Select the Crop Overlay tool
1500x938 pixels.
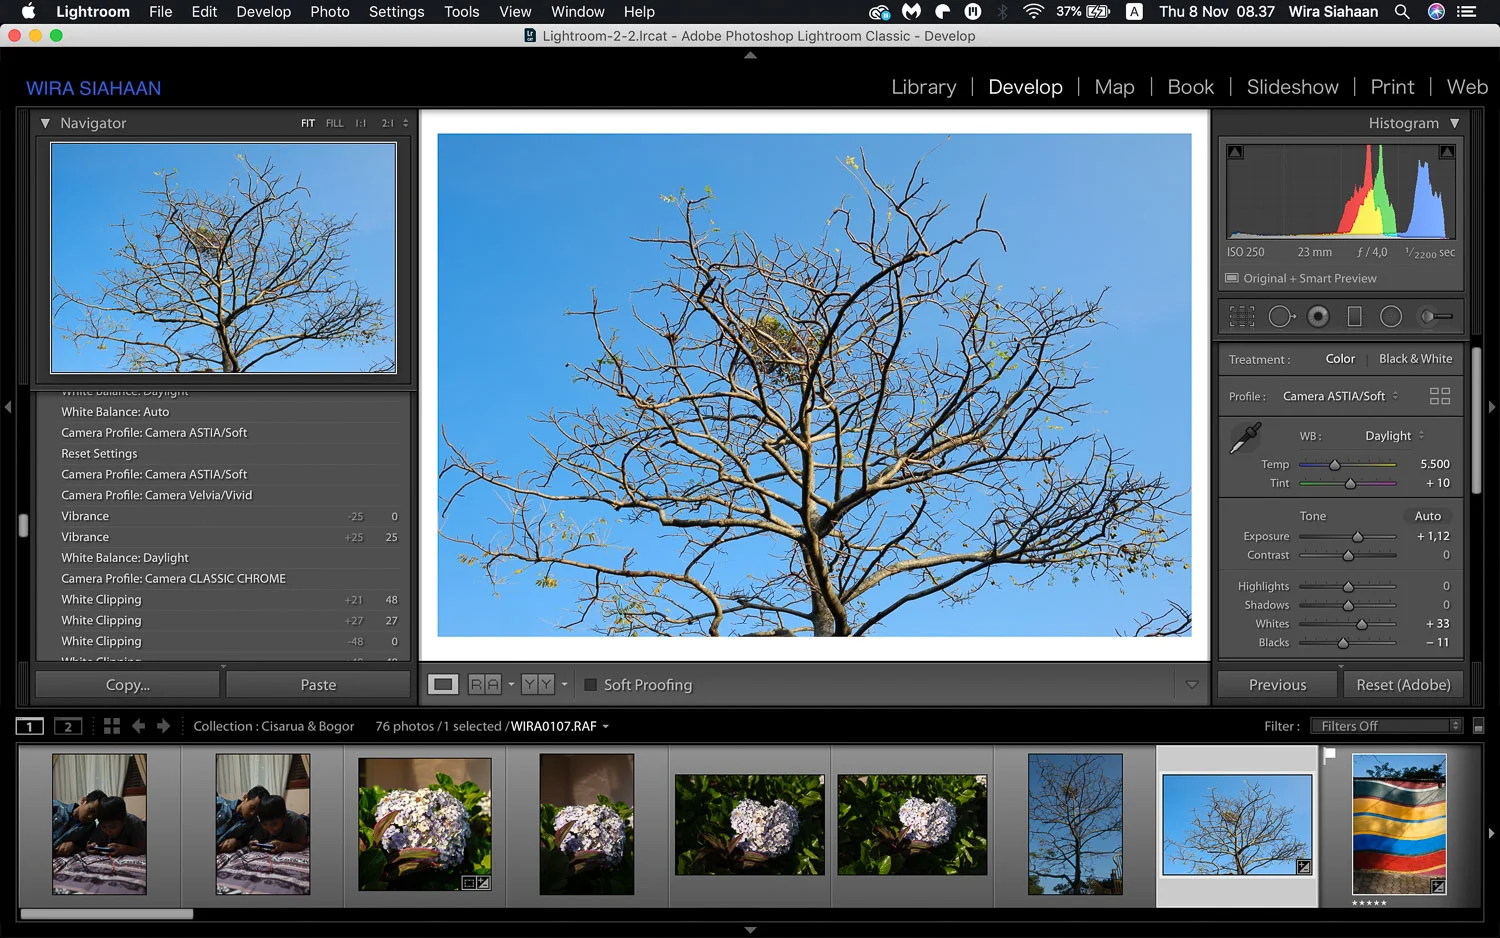coord(1241,317)
